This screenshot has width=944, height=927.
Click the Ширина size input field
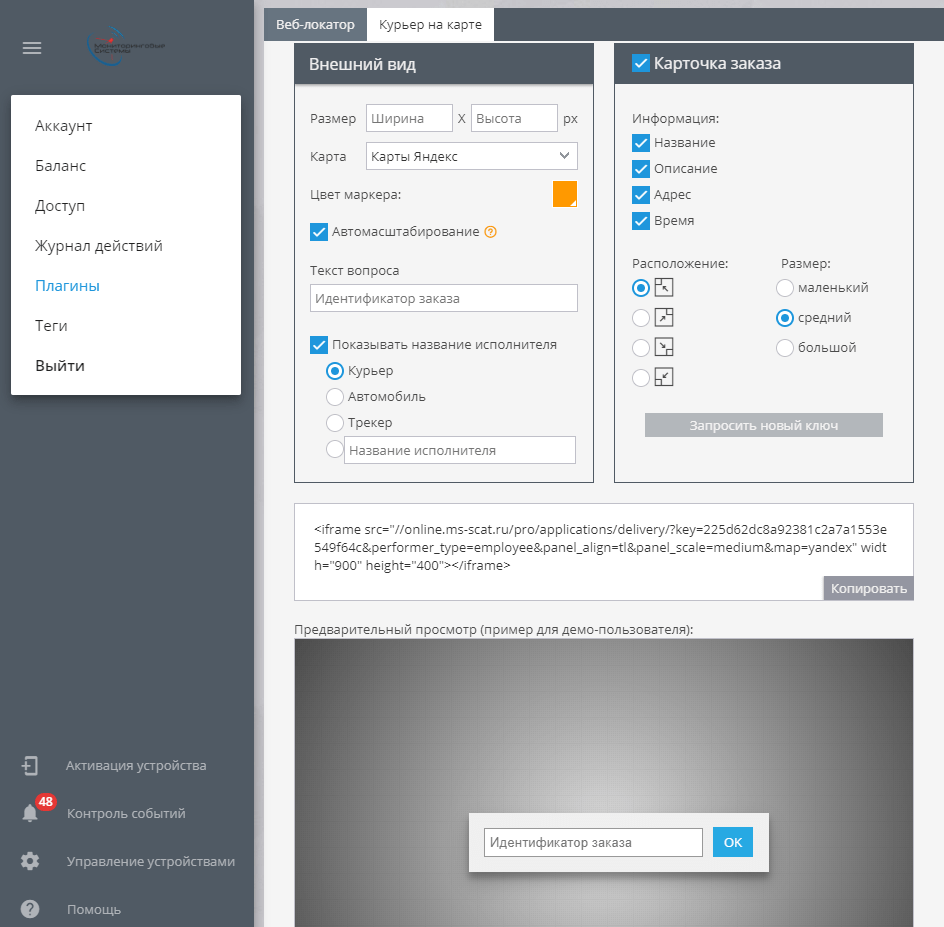coord(409,118)
